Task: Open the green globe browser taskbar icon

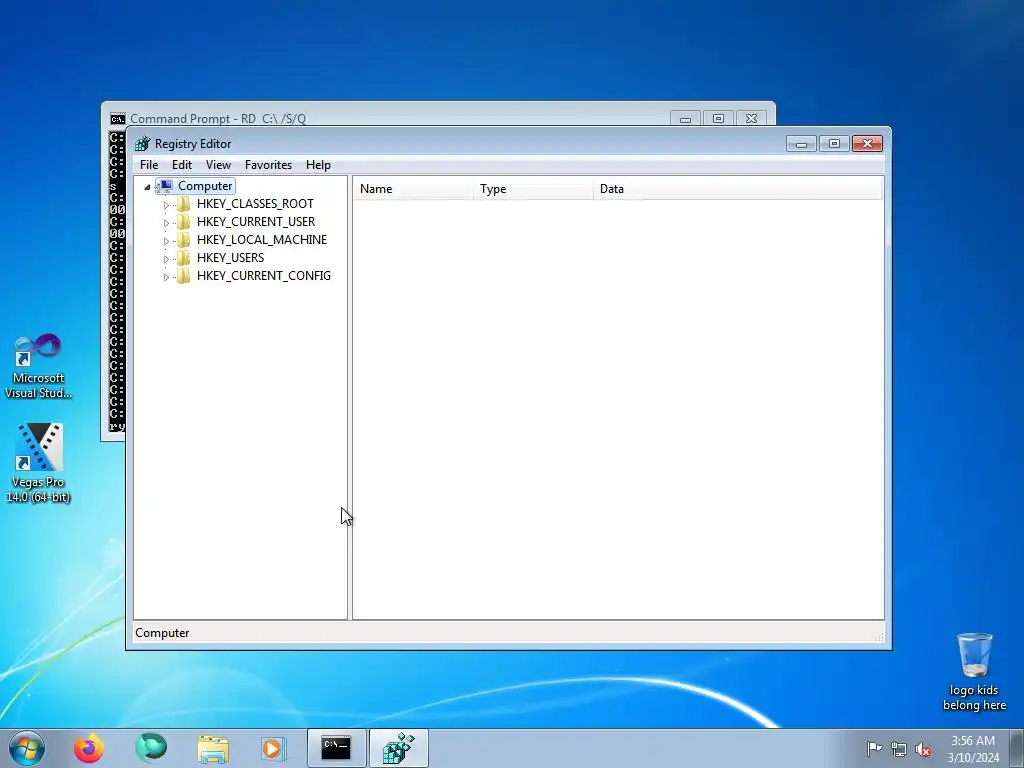Action: pos(151,748)
